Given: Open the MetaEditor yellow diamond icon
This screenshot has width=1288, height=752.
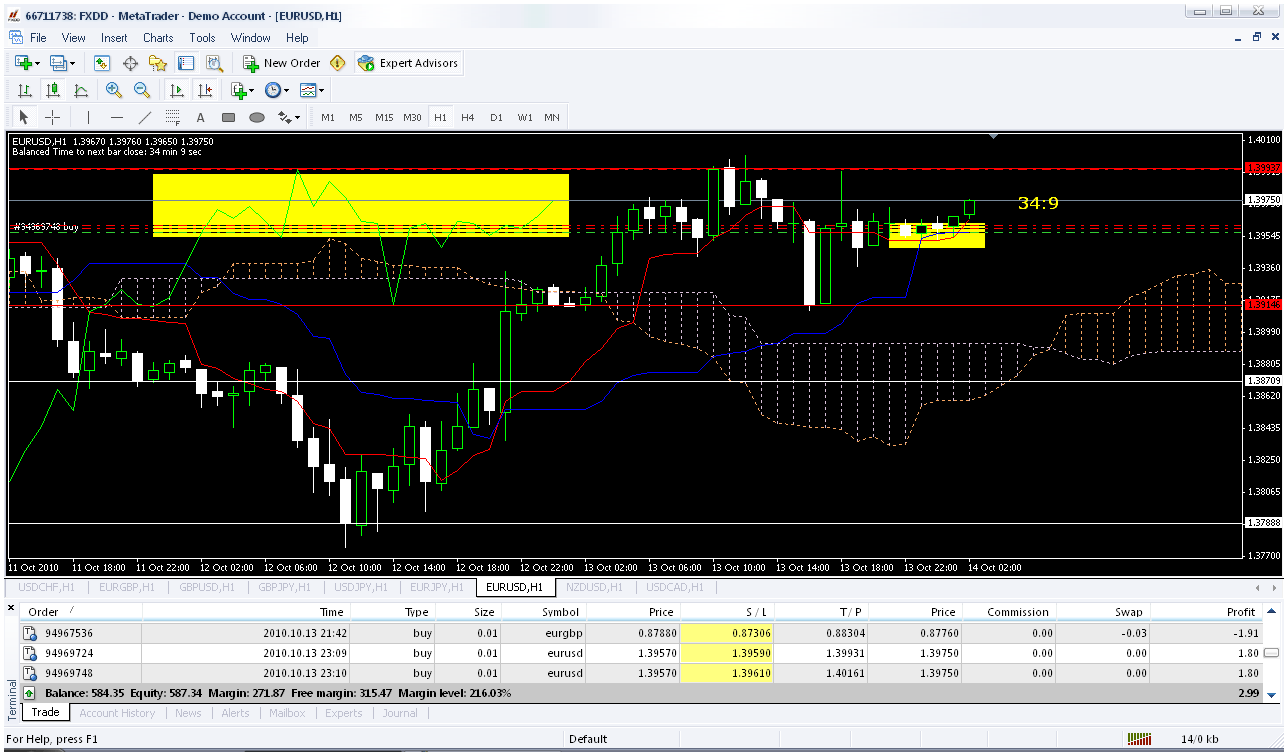Looking at the screenshot, I should point(338,63).
